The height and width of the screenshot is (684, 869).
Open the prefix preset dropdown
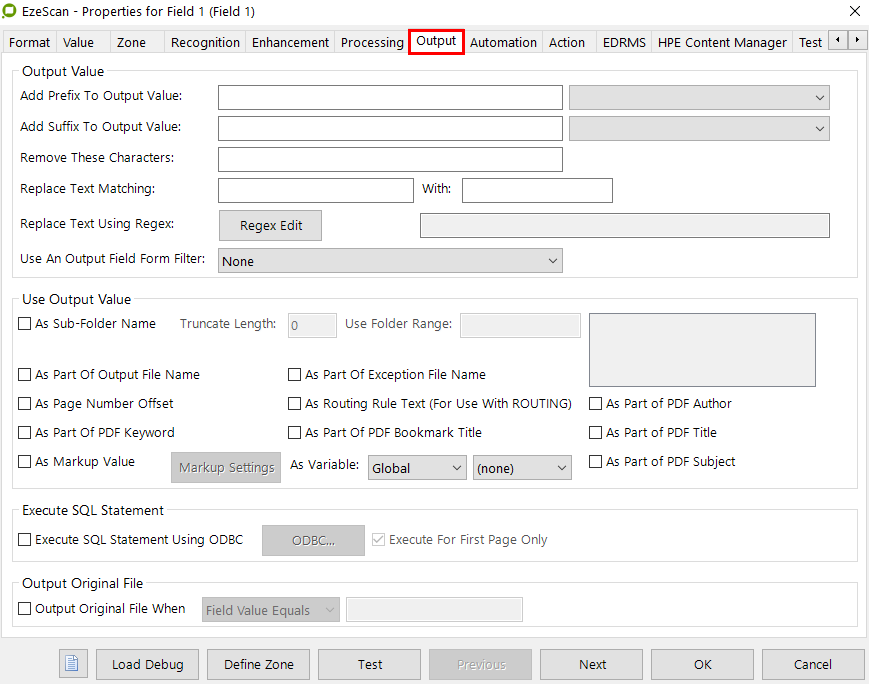click(699, 97)
